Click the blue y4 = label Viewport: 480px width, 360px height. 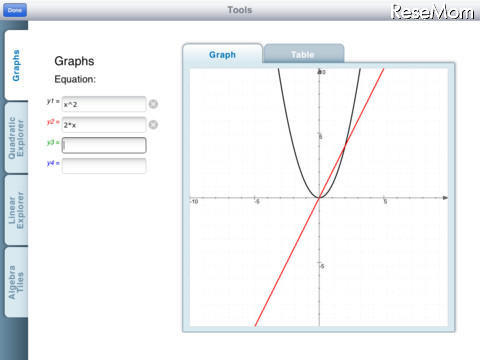[x=53, y=163]
